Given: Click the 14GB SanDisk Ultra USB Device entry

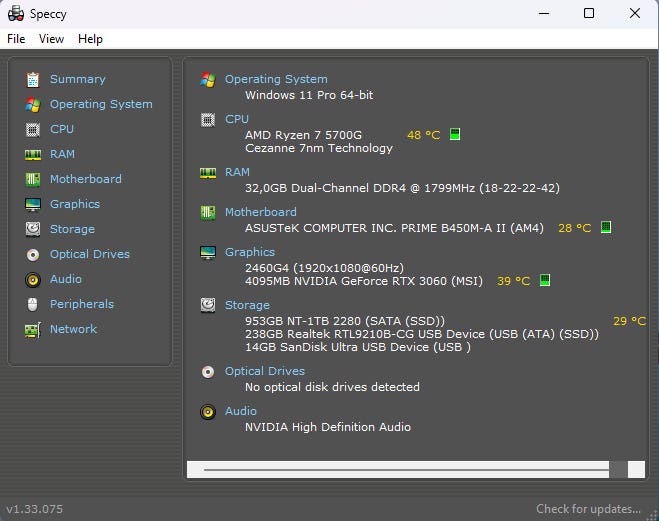Looking at the screenshot, I should pyautogui.click(x=358, y=347).
